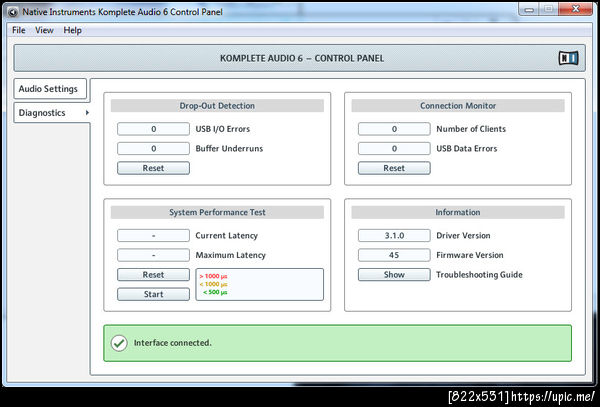Click the latency color legend box
Screen dimensions: 600x407
(259, 284)
